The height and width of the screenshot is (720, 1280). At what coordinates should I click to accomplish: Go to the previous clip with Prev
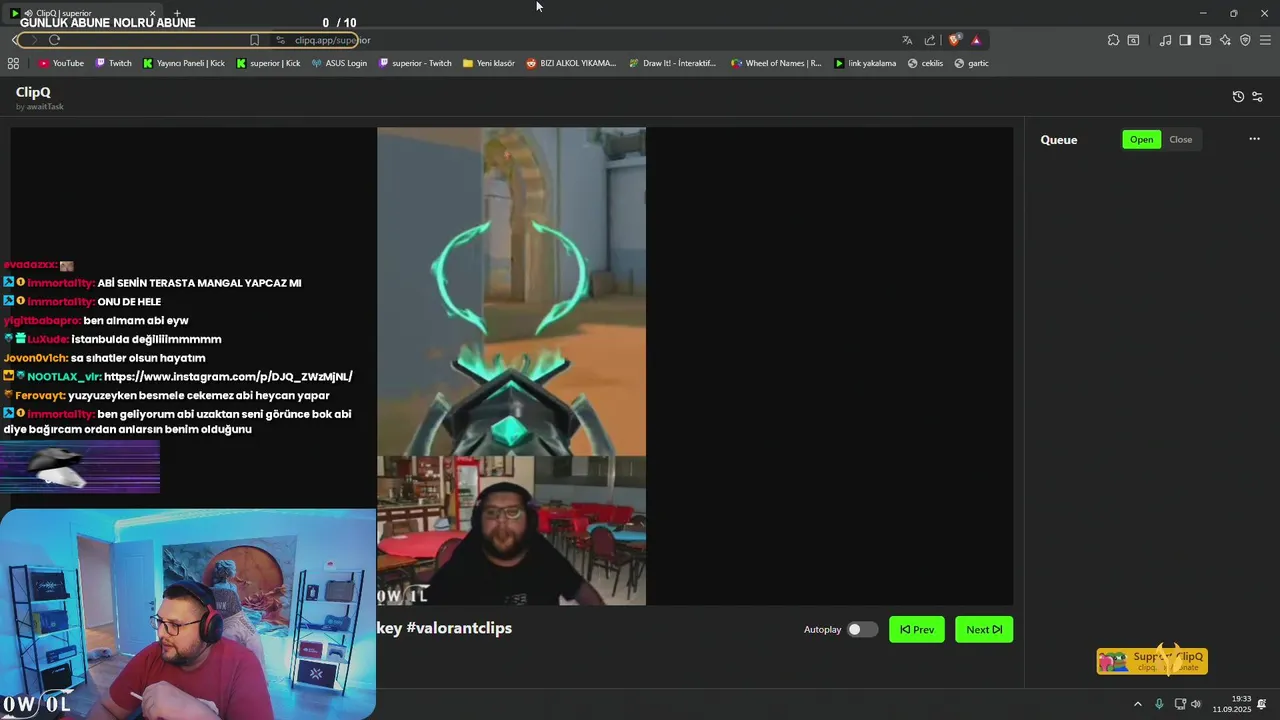point(917,629)
